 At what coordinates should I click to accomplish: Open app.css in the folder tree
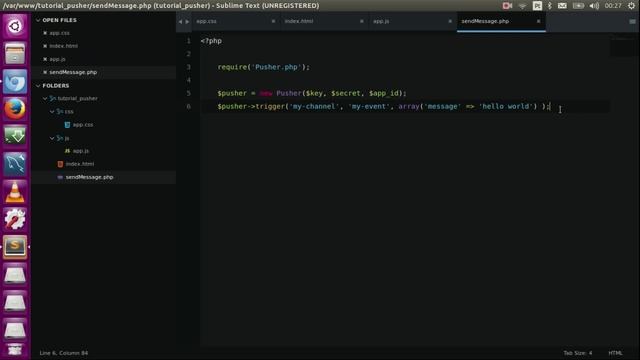pyautogui.click(x=83, y=125)
